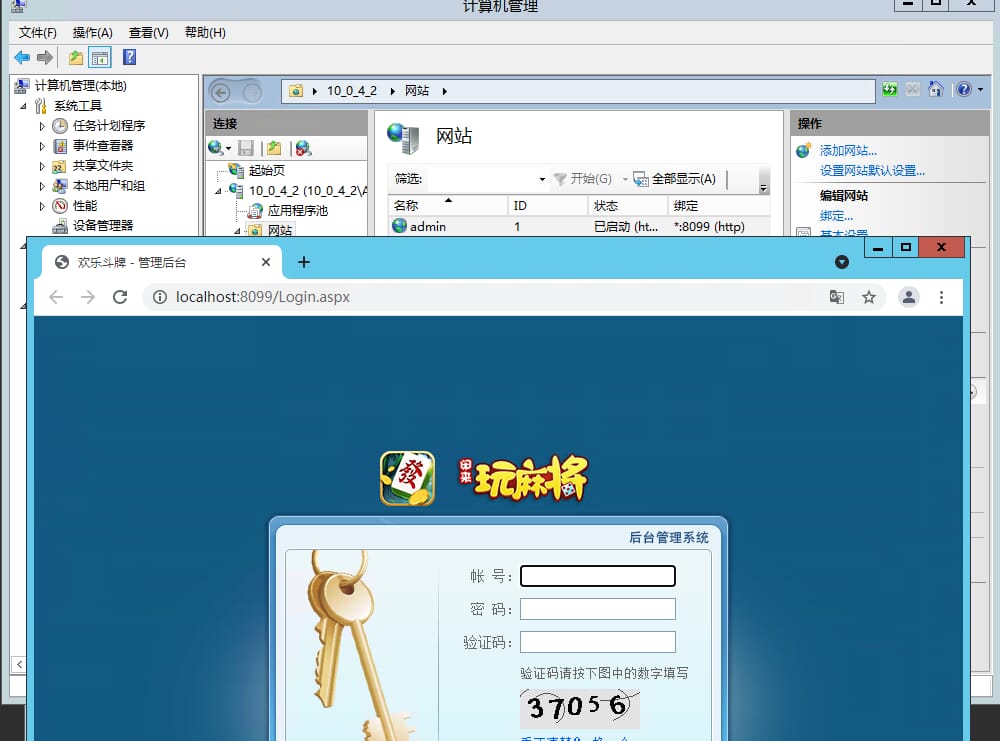The width and height of the screenshot is (1000, 741).
Task: Open Google Translate icon in the address bar
Action: coord(837,297)
